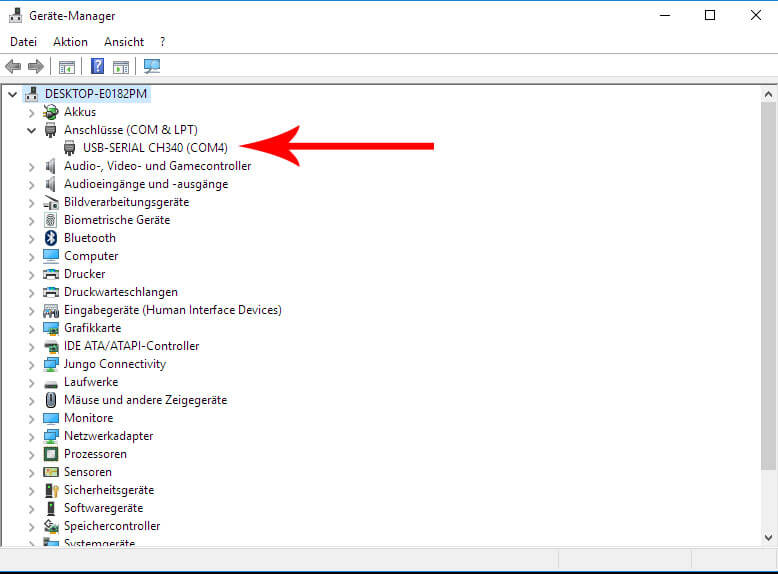Select the Bluetooth tree entry text

[x=90, y=238]
